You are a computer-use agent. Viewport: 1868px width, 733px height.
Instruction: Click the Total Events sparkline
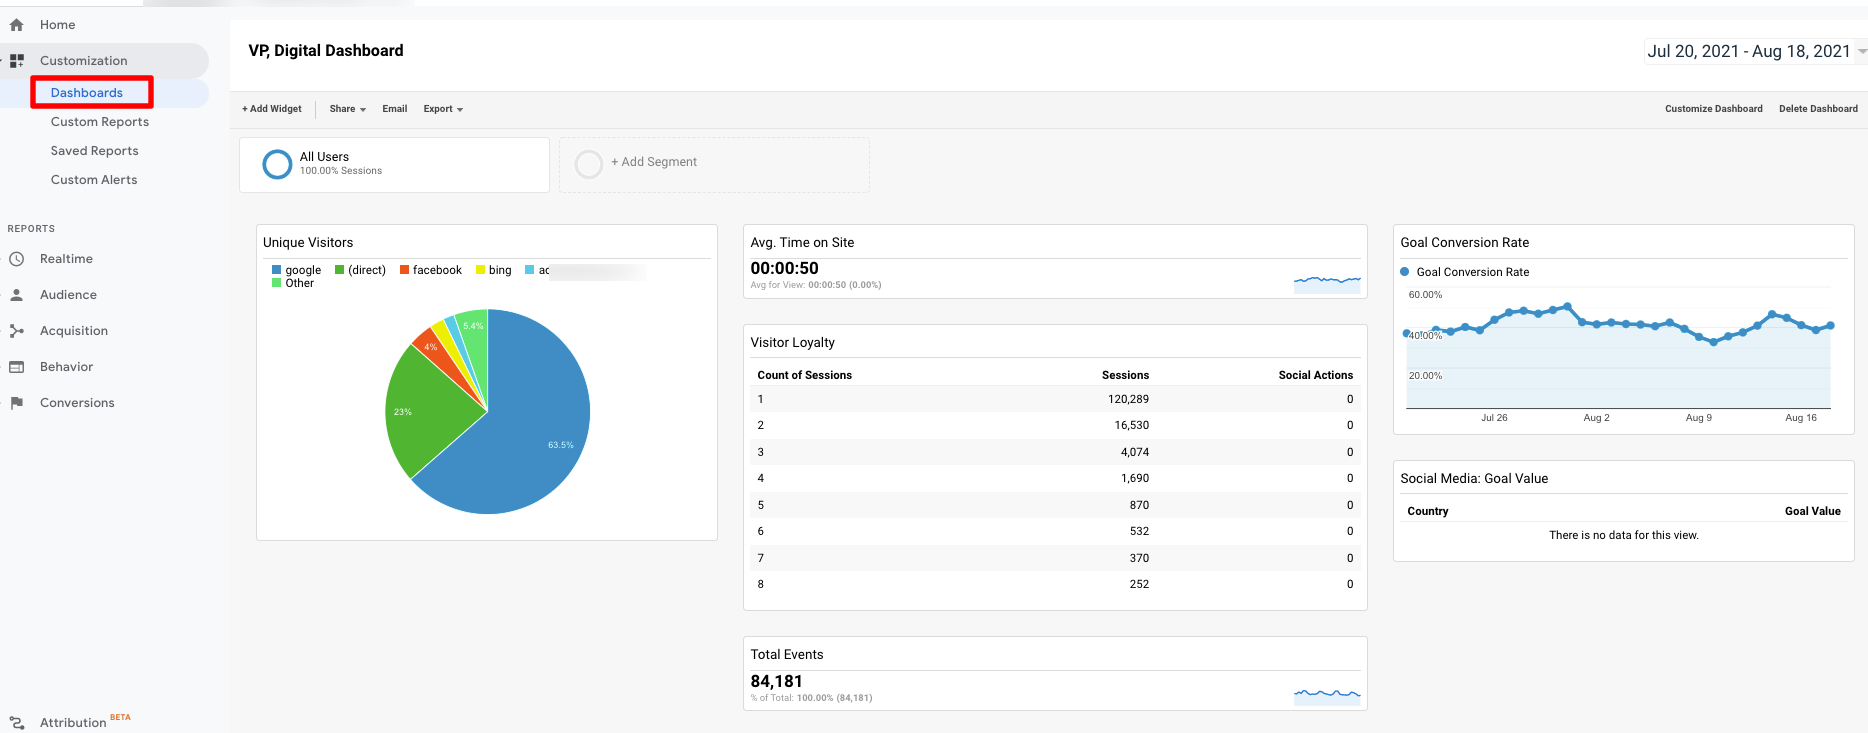click(x=1327, y=695)
